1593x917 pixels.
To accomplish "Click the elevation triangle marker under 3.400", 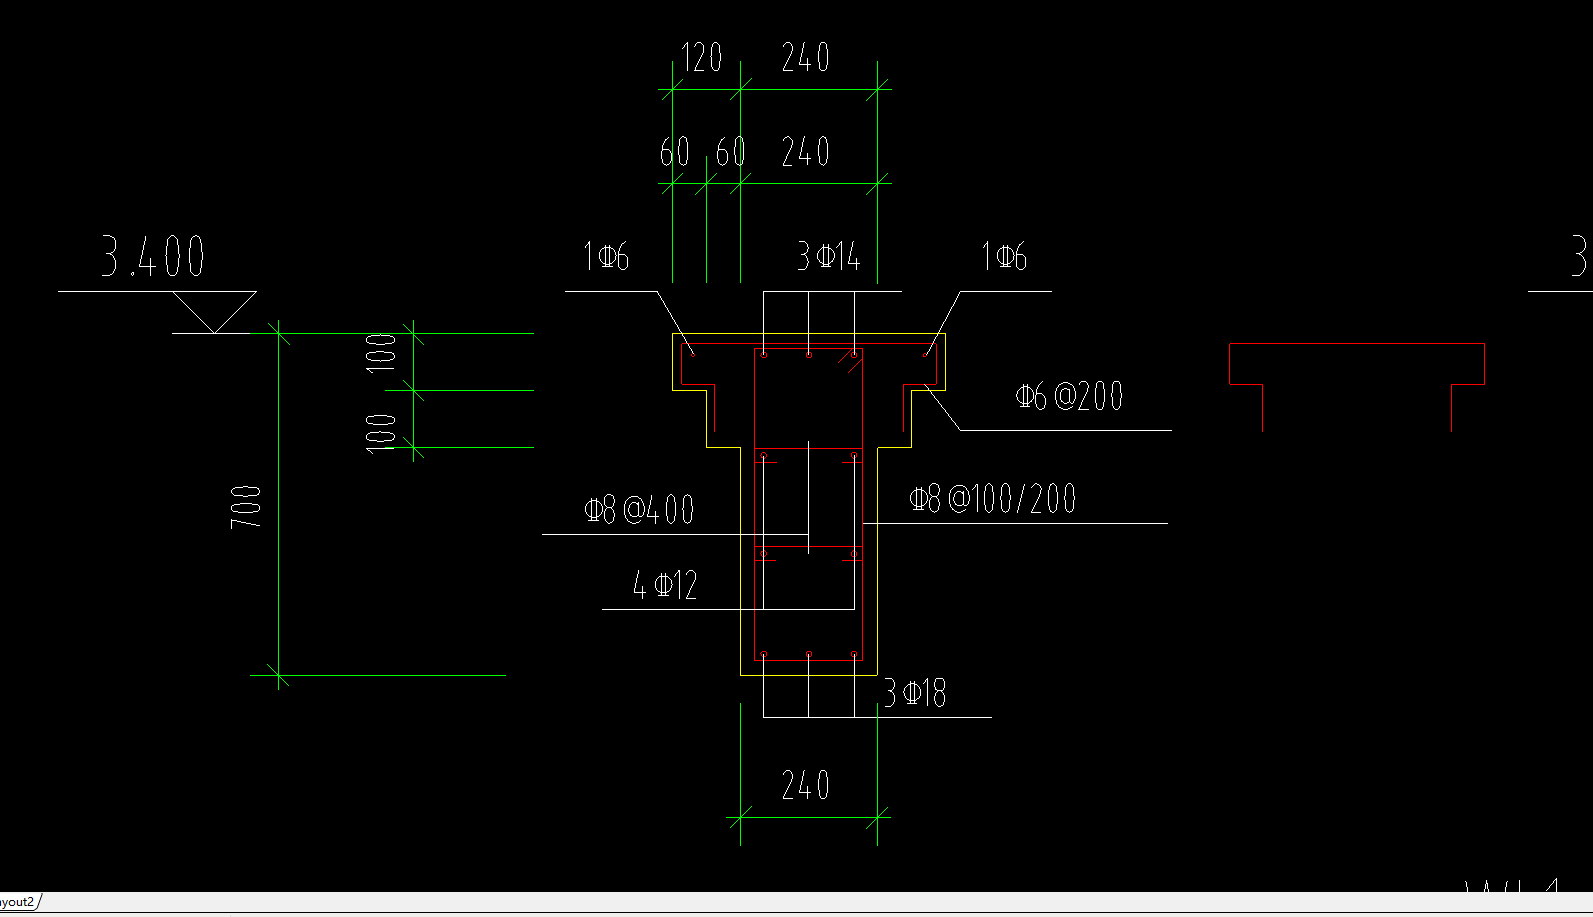I will (214, 312).
